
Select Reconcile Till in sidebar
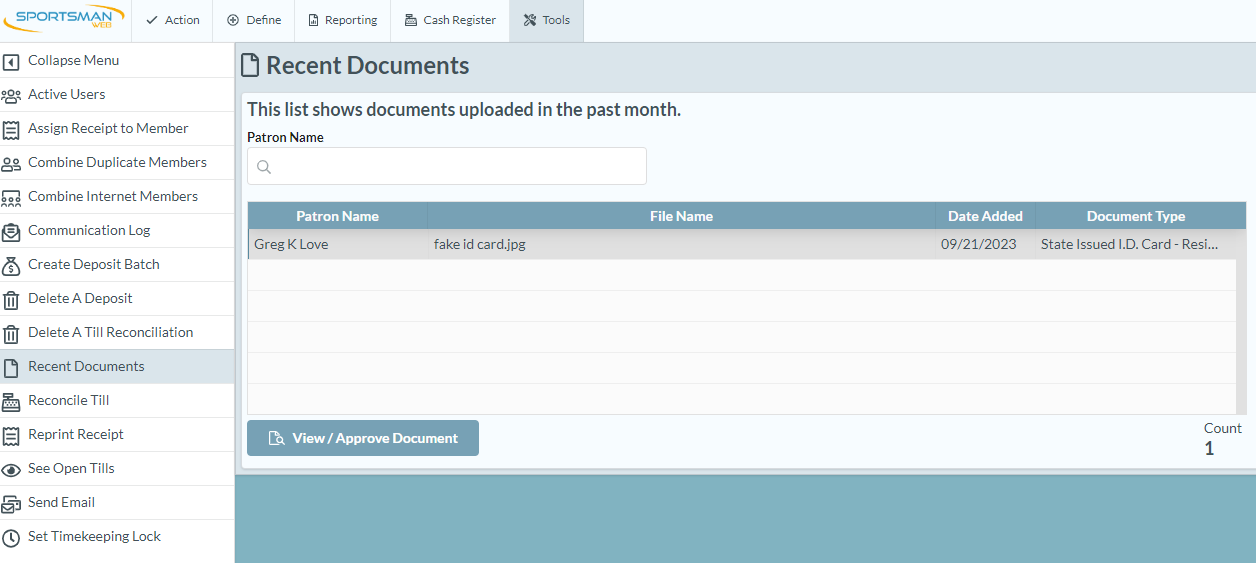tap(117, 401)
